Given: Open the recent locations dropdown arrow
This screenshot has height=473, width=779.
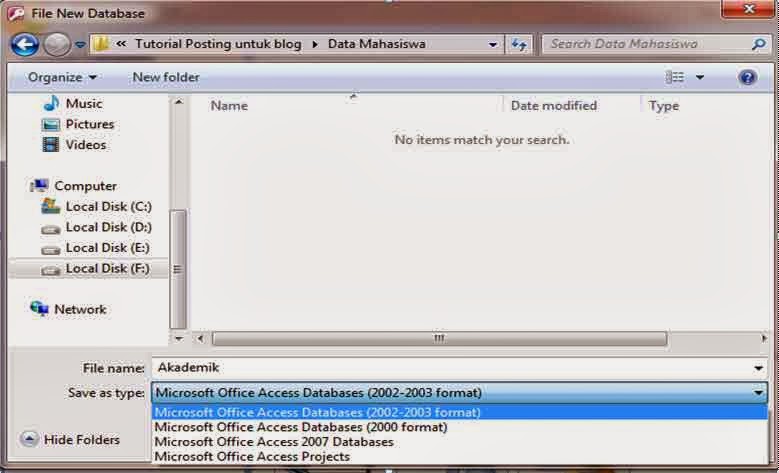Looking at the screenshot, I should coord(80,45).
